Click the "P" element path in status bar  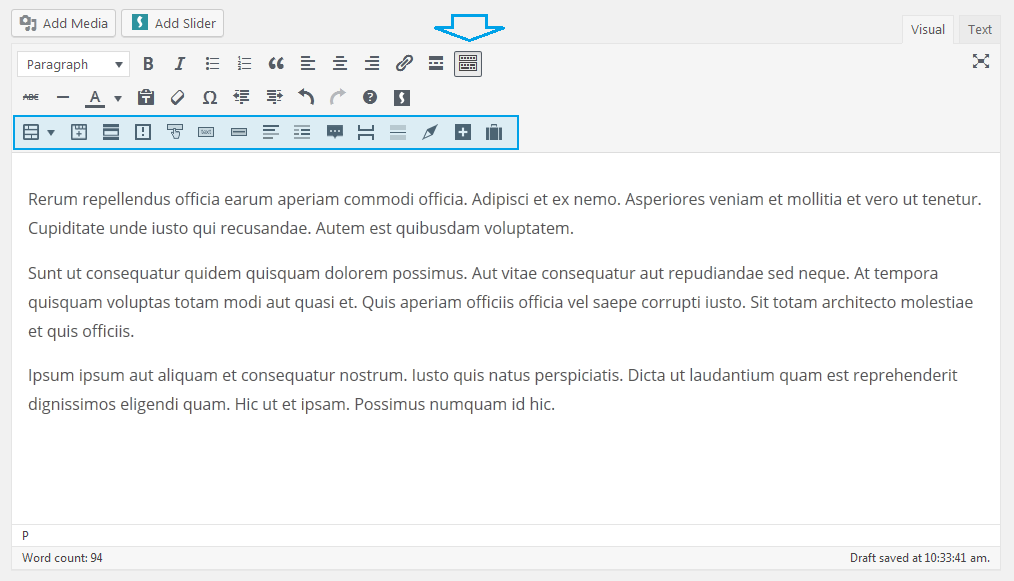coord(25,535)
